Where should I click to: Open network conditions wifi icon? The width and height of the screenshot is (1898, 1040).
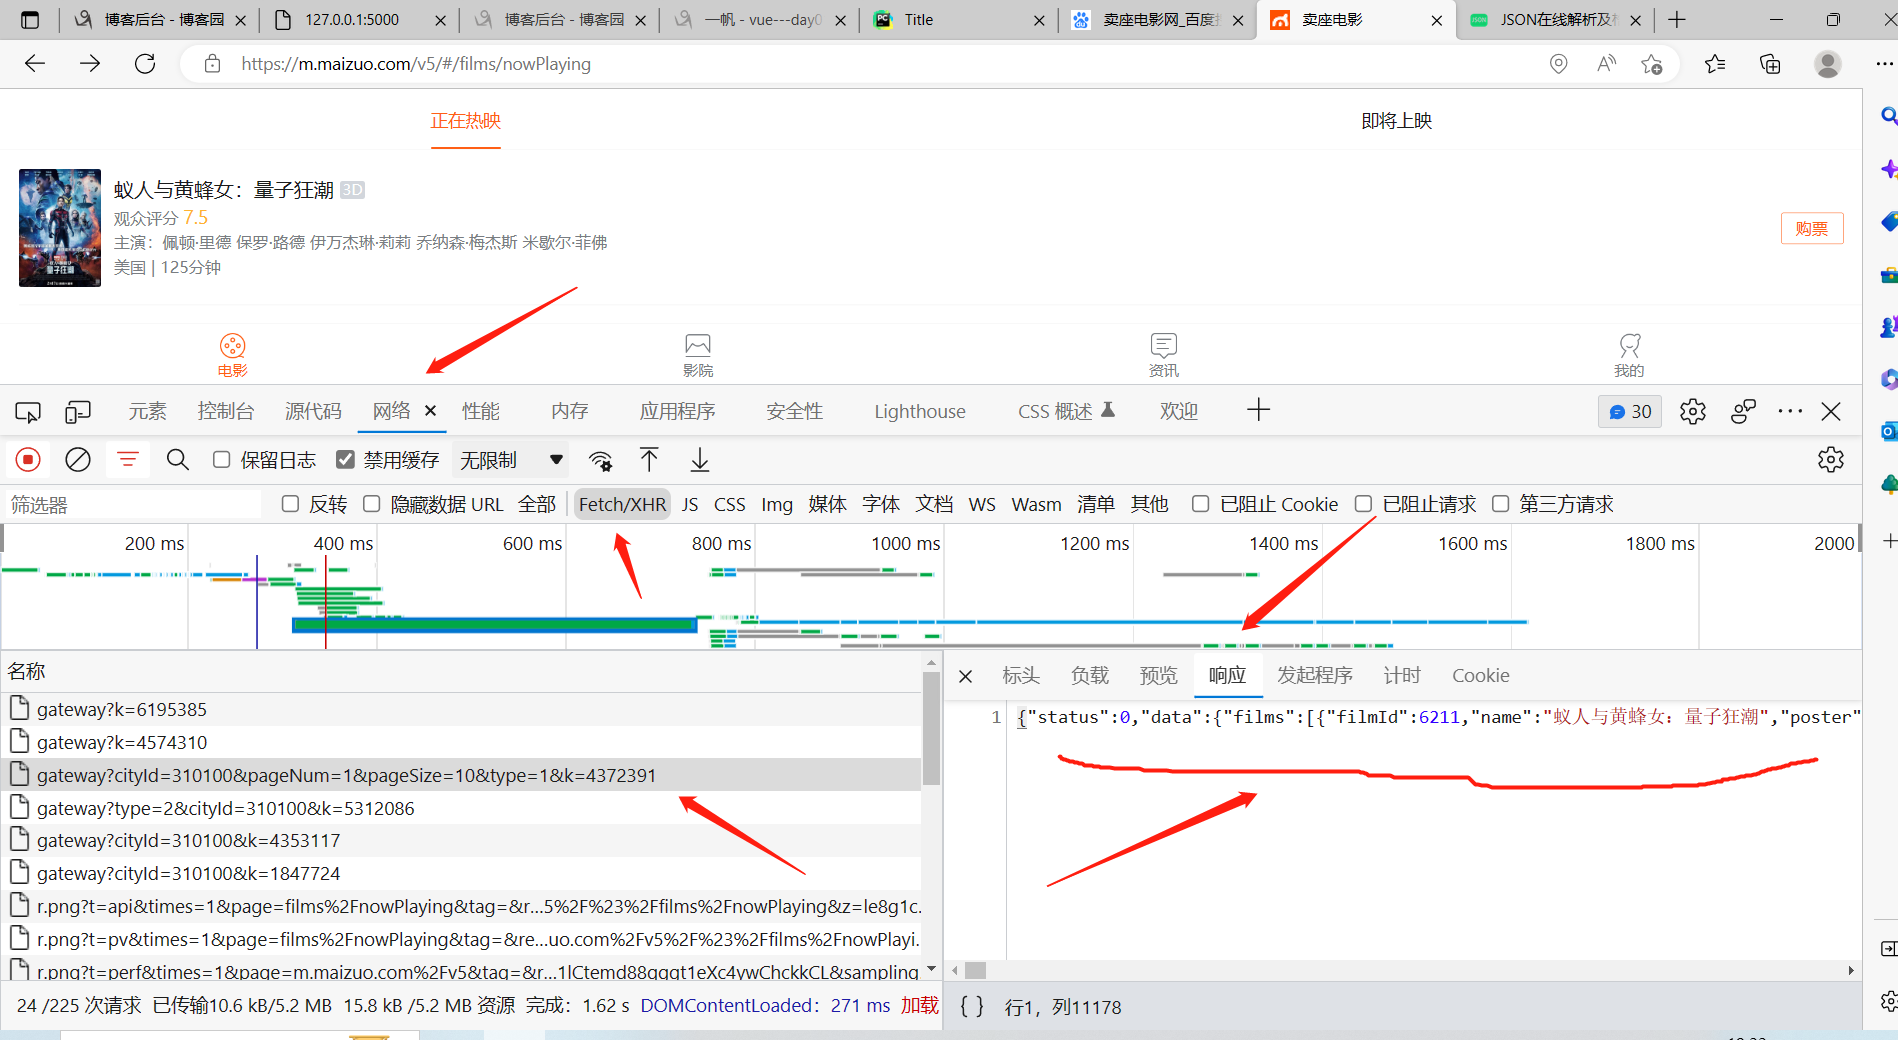pos(601,460)
